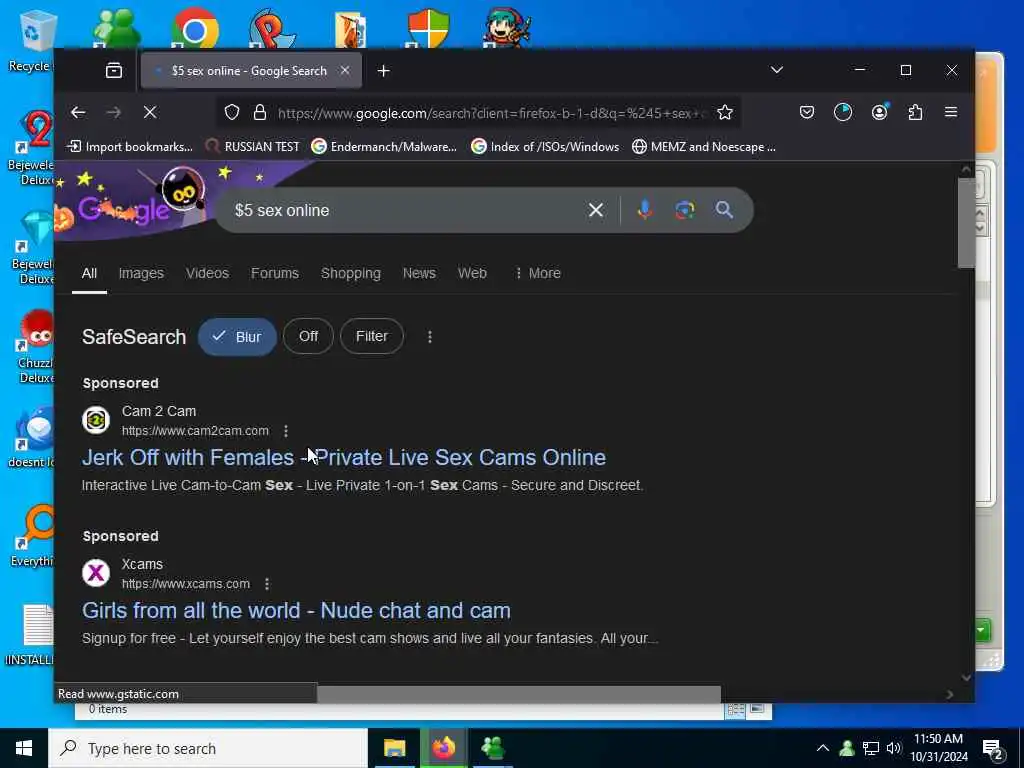Open the volume speaker tray icon
Screen dimensions: 1024x768
click(894, 748)
